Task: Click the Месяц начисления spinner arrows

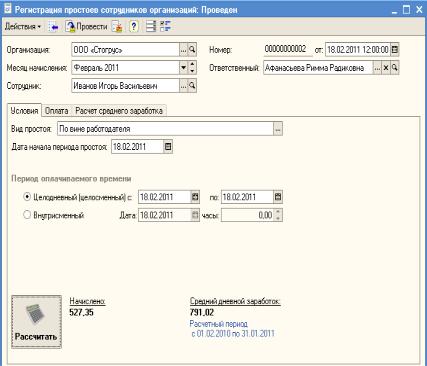Action: tap(192, 68)
